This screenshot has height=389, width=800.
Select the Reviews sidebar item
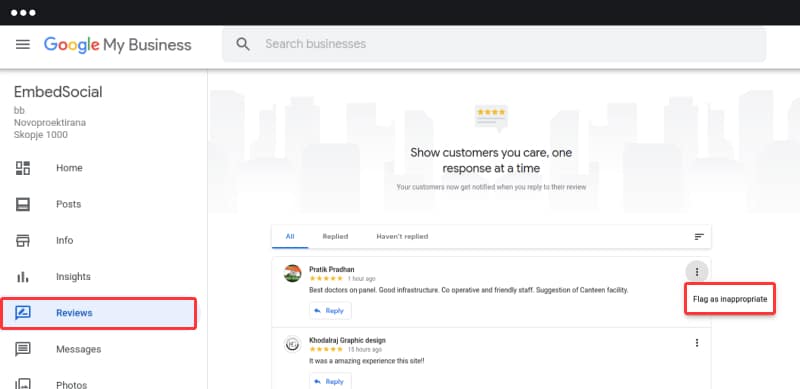coord(99,313)
